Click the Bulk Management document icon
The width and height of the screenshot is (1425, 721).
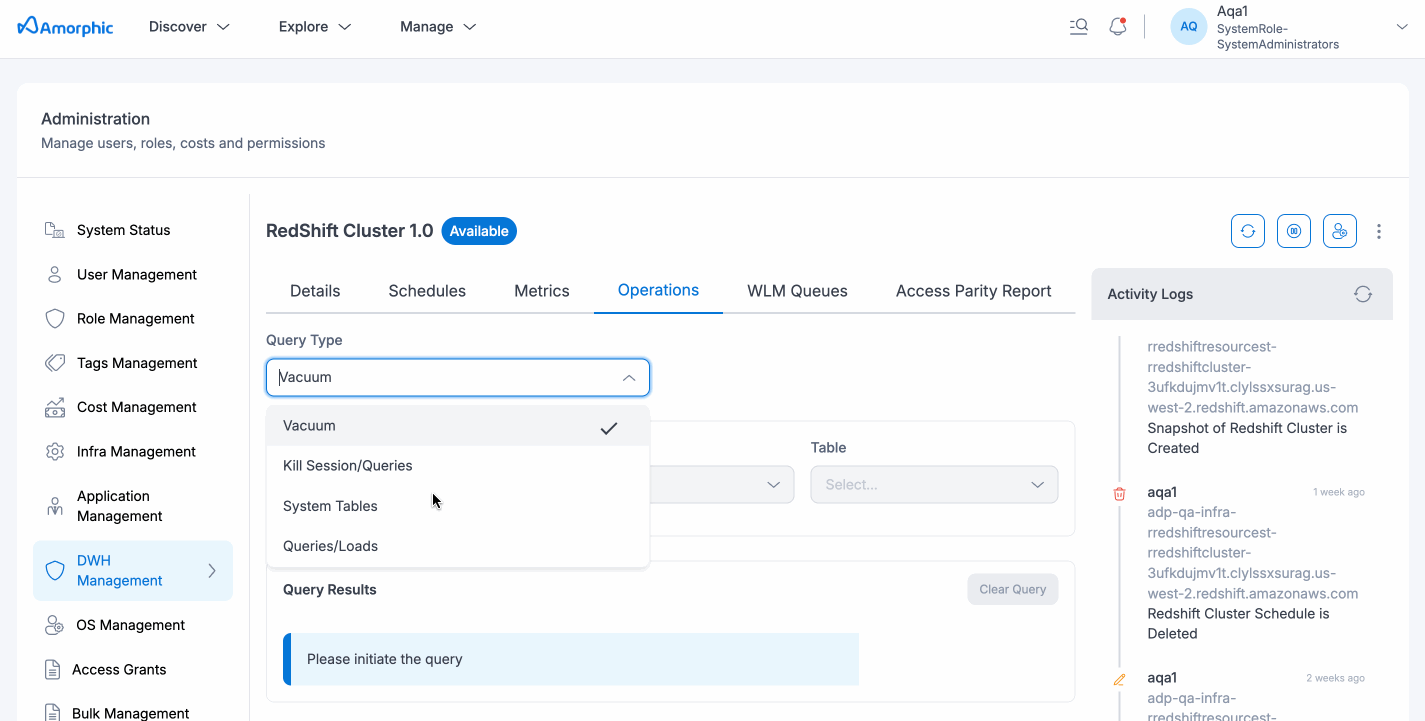pyautogui.click(x=53, y=713)
